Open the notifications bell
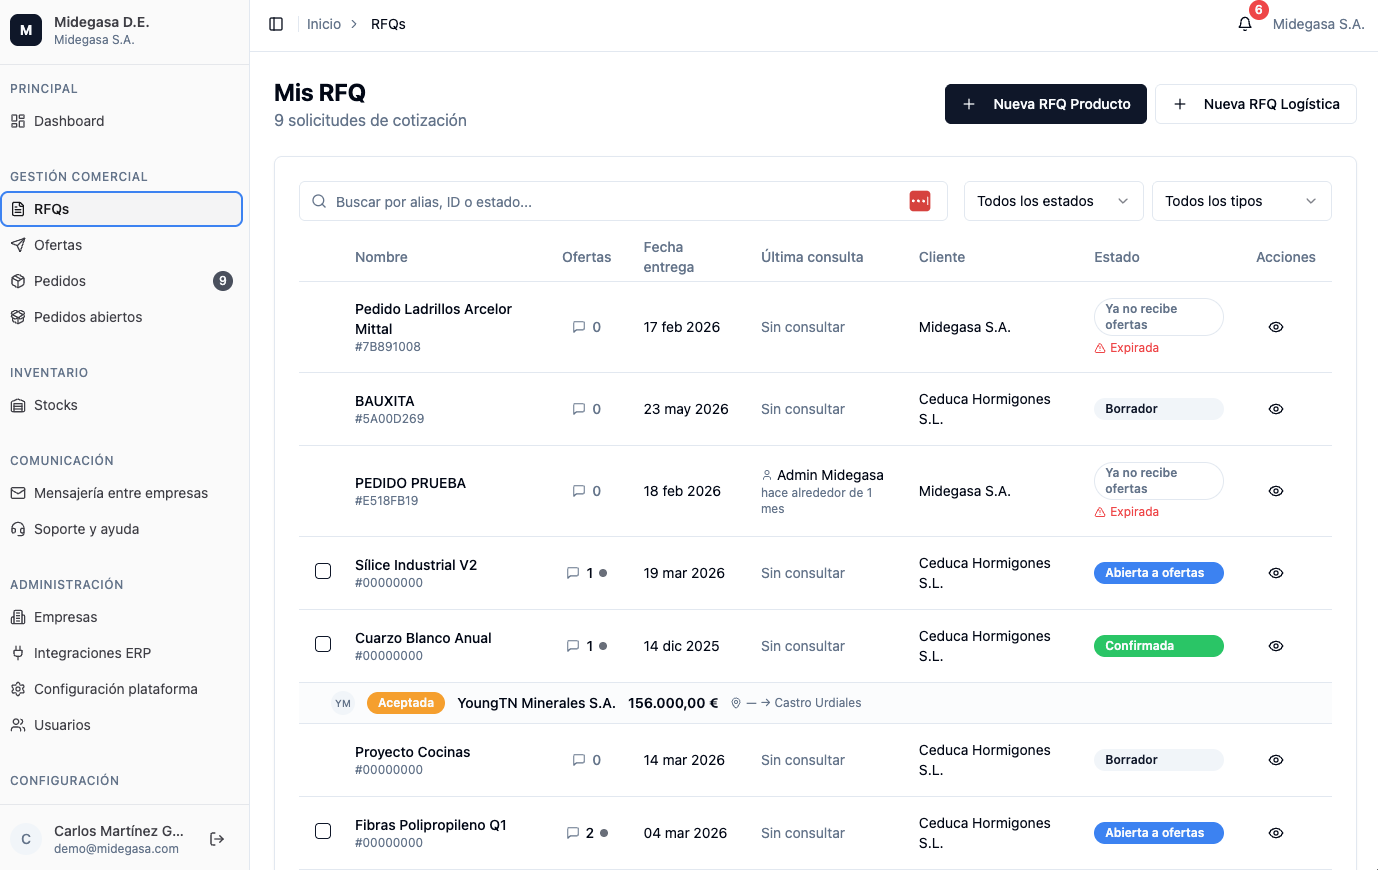This screenshot has width=1378, height=870. [x=1245, y=24]
